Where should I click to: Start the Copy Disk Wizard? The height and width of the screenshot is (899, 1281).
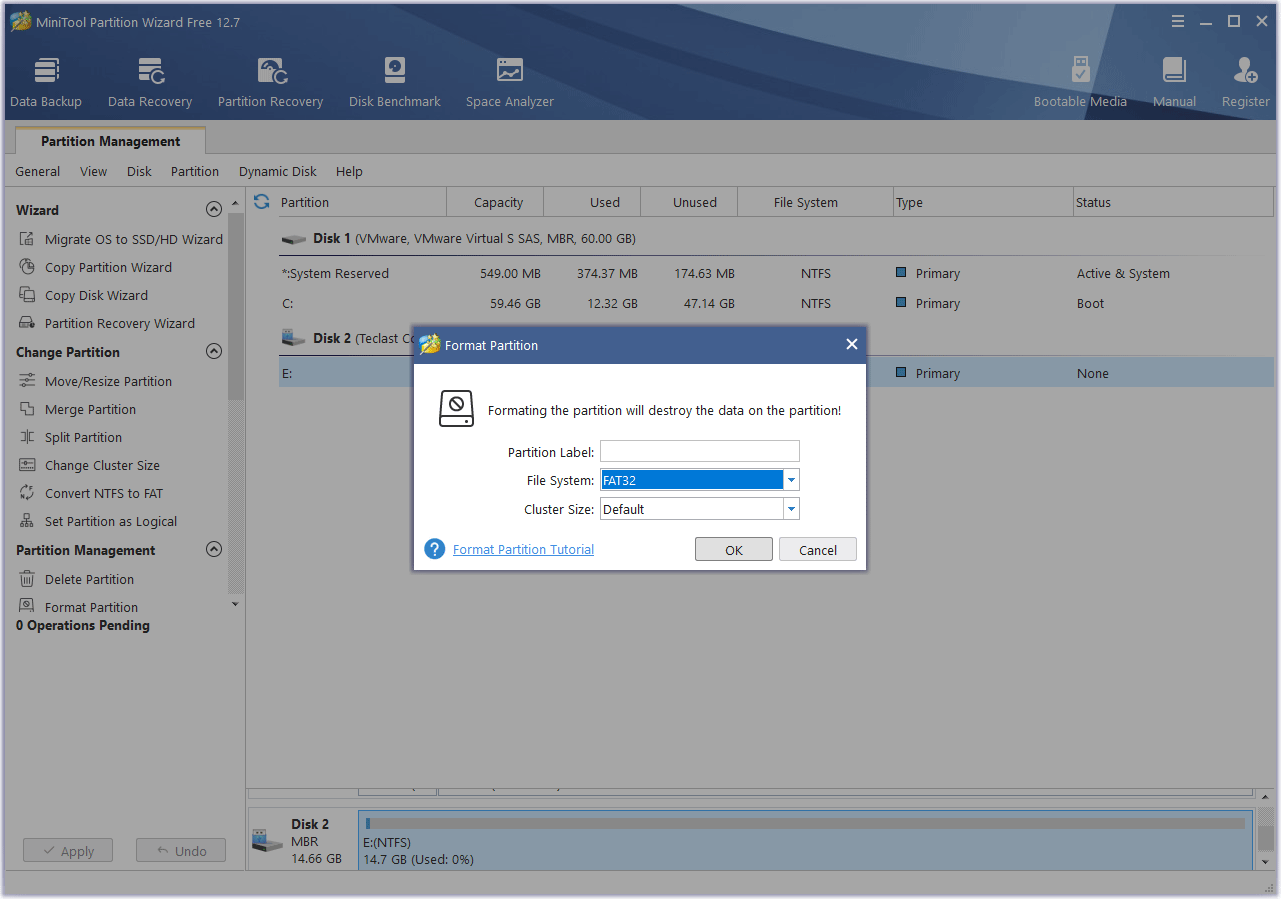pos(83,295)
